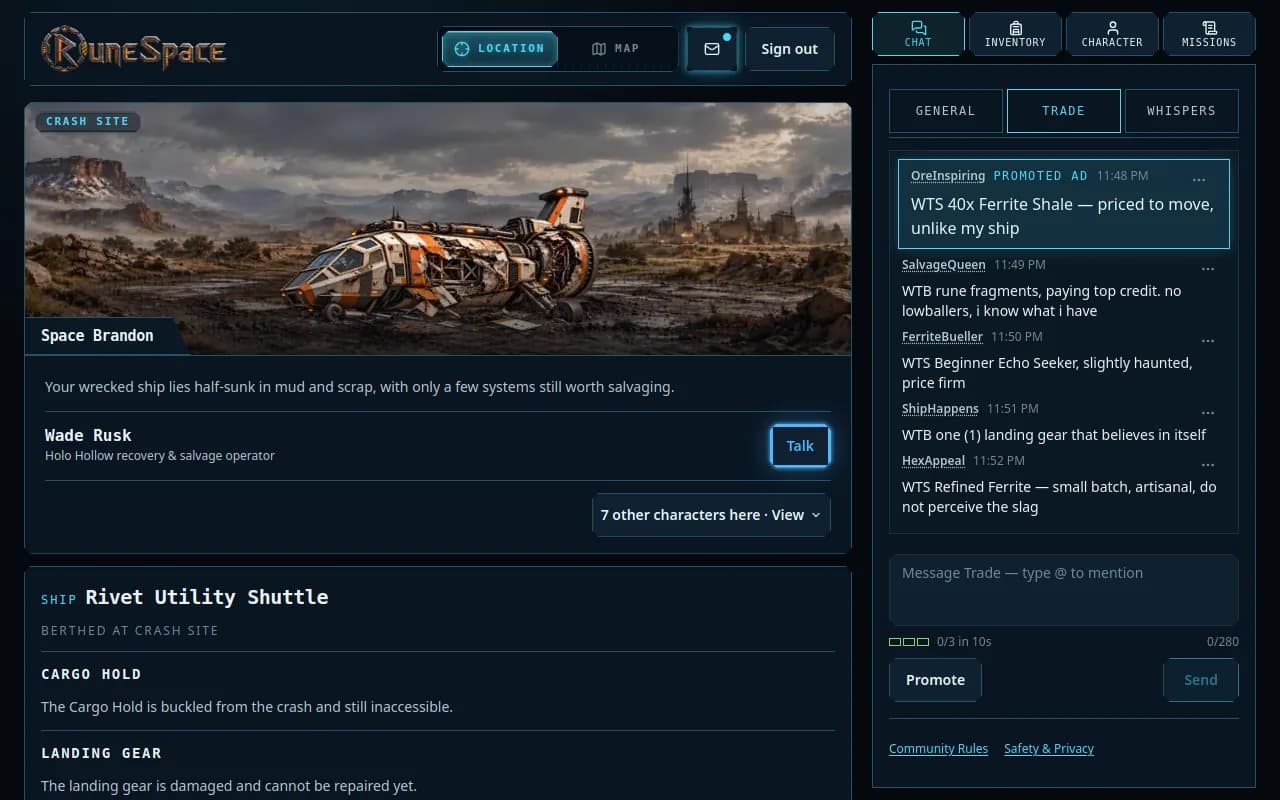
Task: Click the Promote button
Action: (x=935, y=680)
